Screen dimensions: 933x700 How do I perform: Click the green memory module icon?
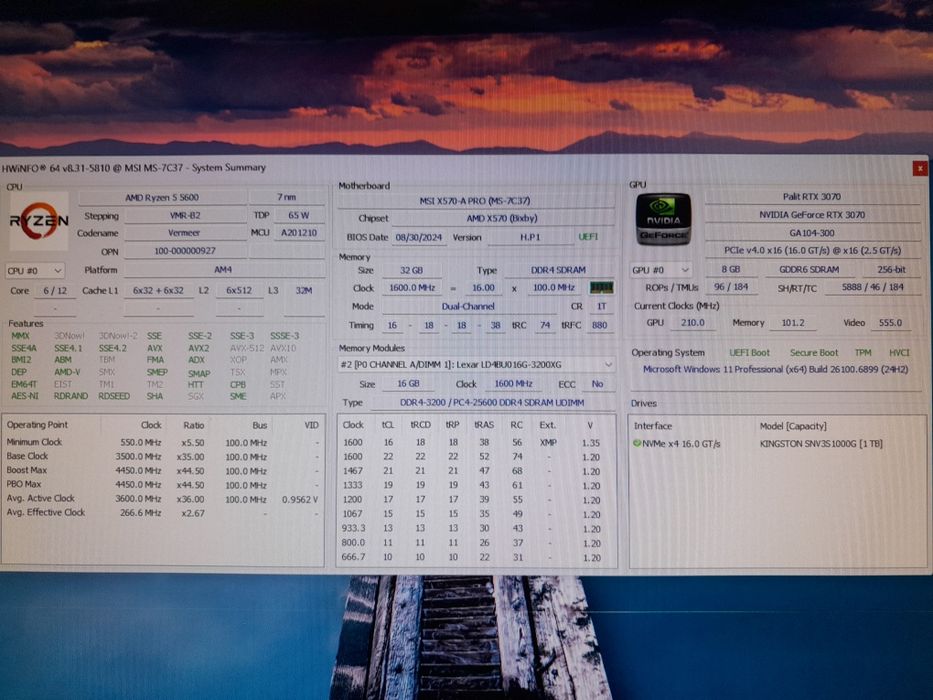point(601,288)
